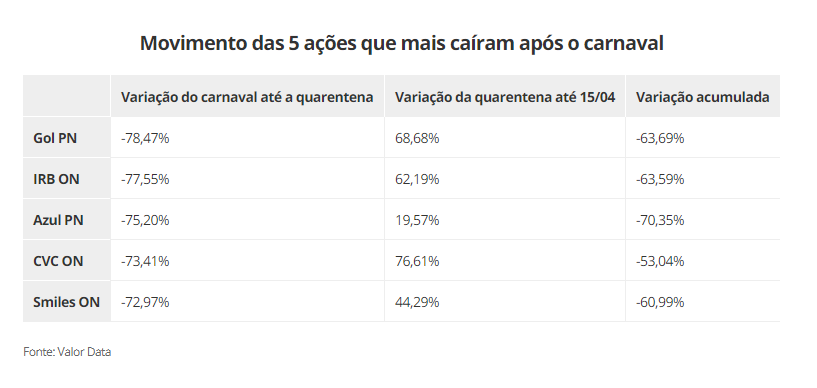Click the table title about carnaval stocks
The width and height of the screenshot is (817, 388).
point(401,43)
